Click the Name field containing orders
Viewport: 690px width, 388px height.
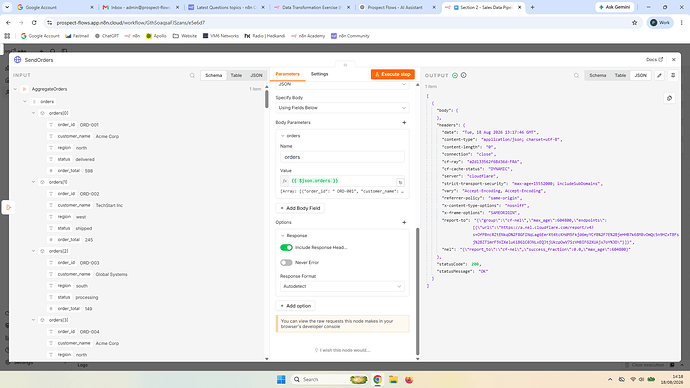pos(342,157)
